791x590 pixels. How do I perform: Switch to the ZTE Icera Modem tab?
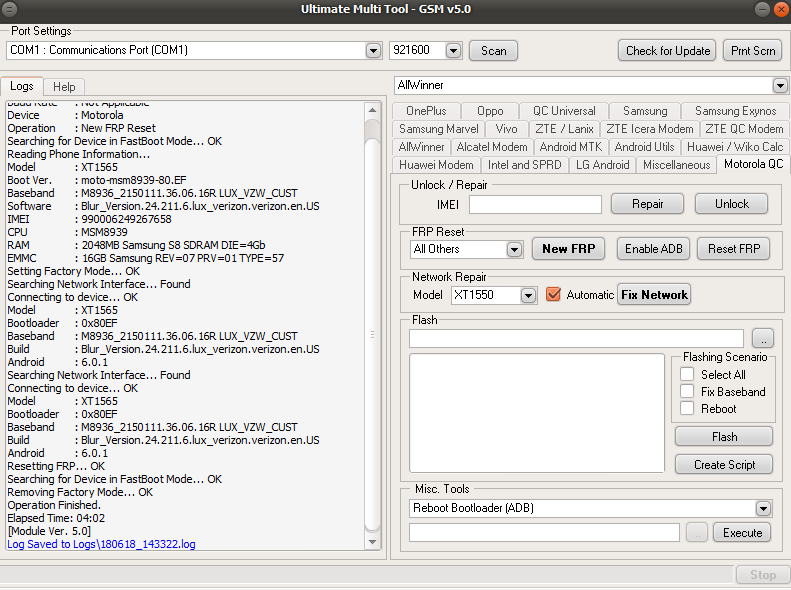click(x=650, y=129)
